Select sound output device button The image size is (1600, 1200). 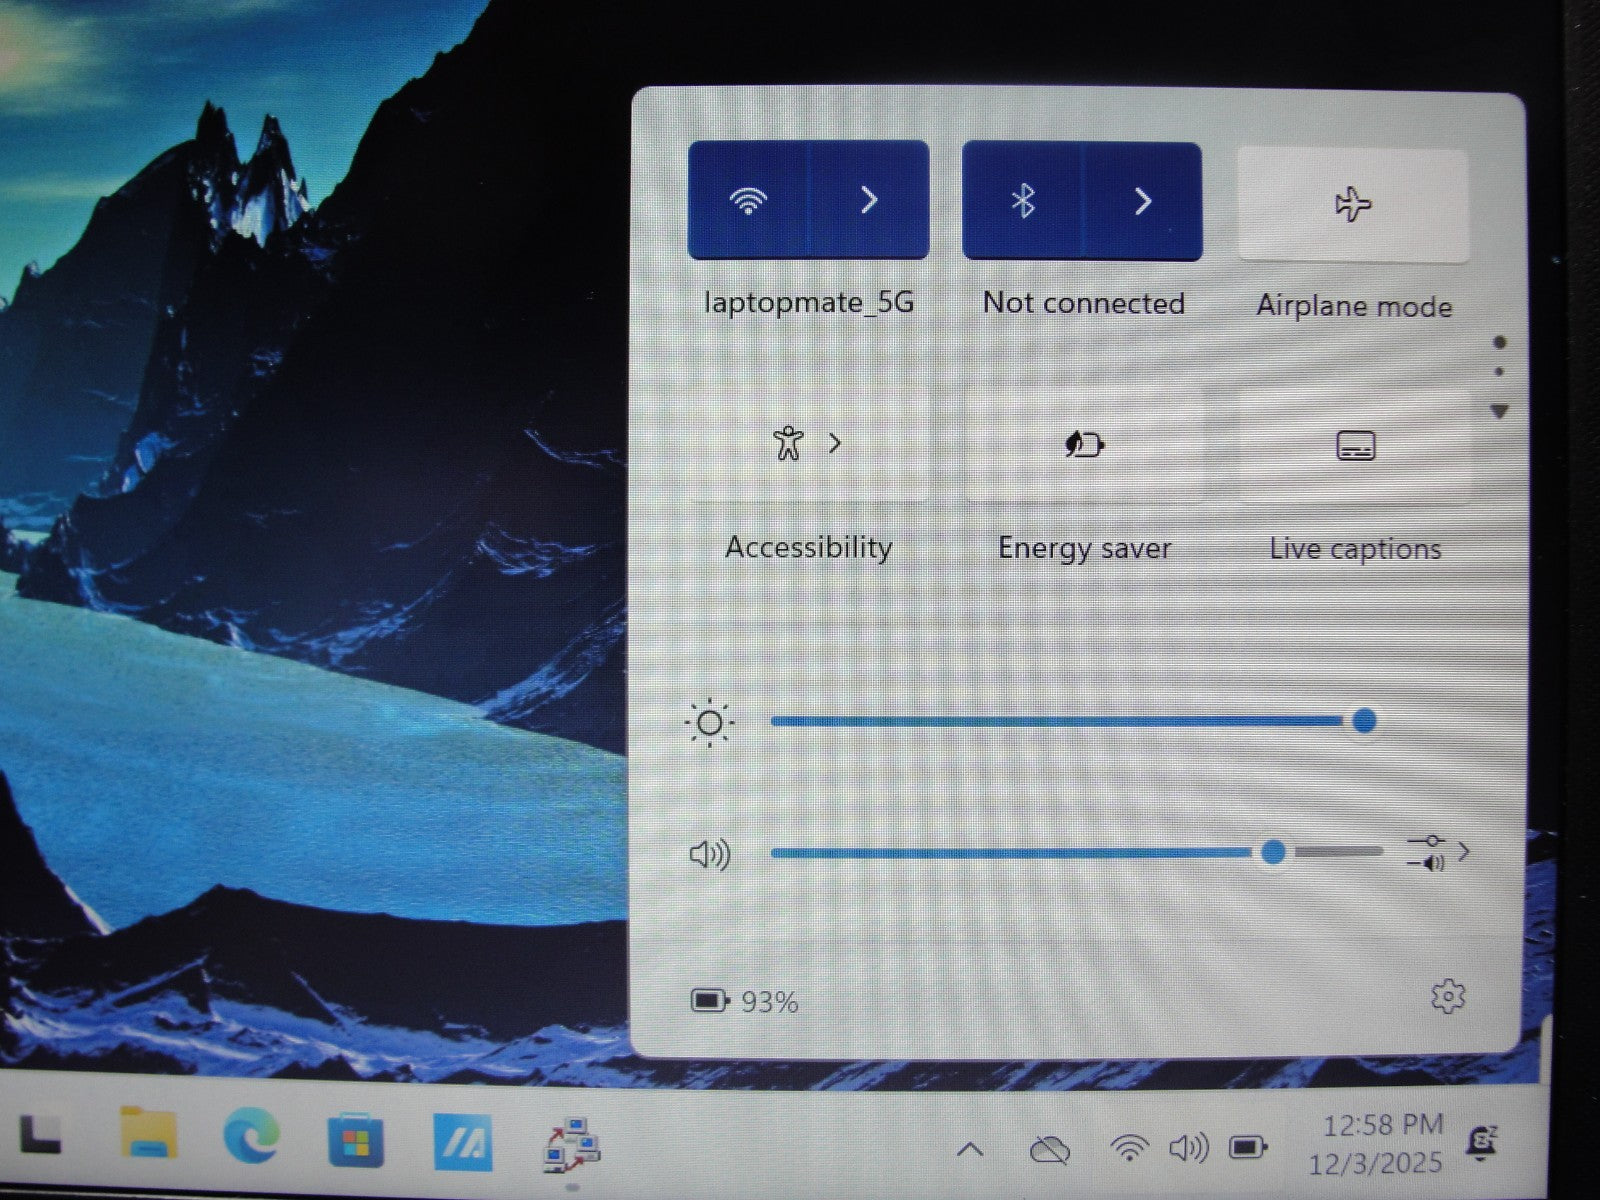coord(1438,853)
